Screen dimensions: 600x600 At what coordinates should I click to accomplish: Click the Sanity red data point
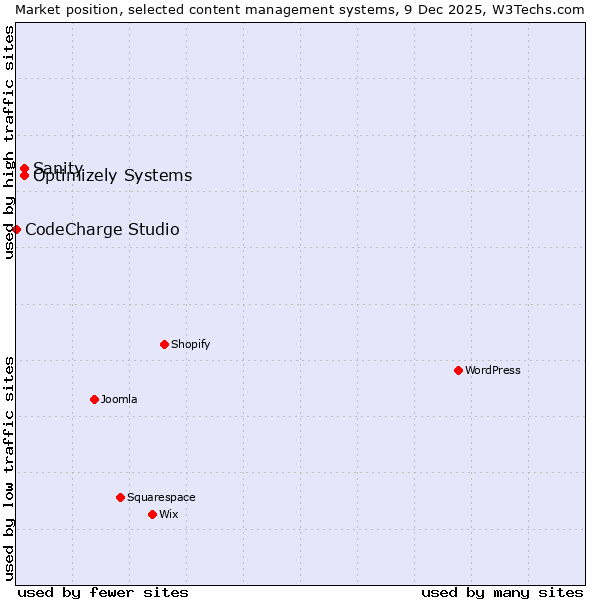[x=24, y=169]
